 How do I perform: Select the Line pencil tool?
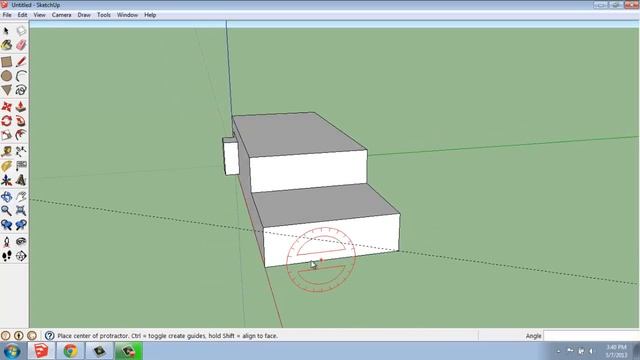pyautogui.click(x=21, y=62)
